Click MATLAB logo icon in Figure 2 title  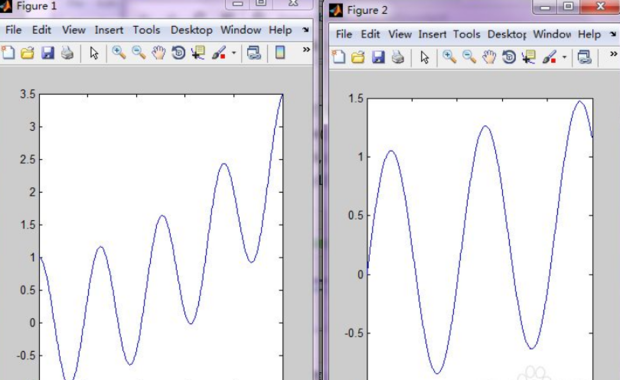(x=336, y=10)
